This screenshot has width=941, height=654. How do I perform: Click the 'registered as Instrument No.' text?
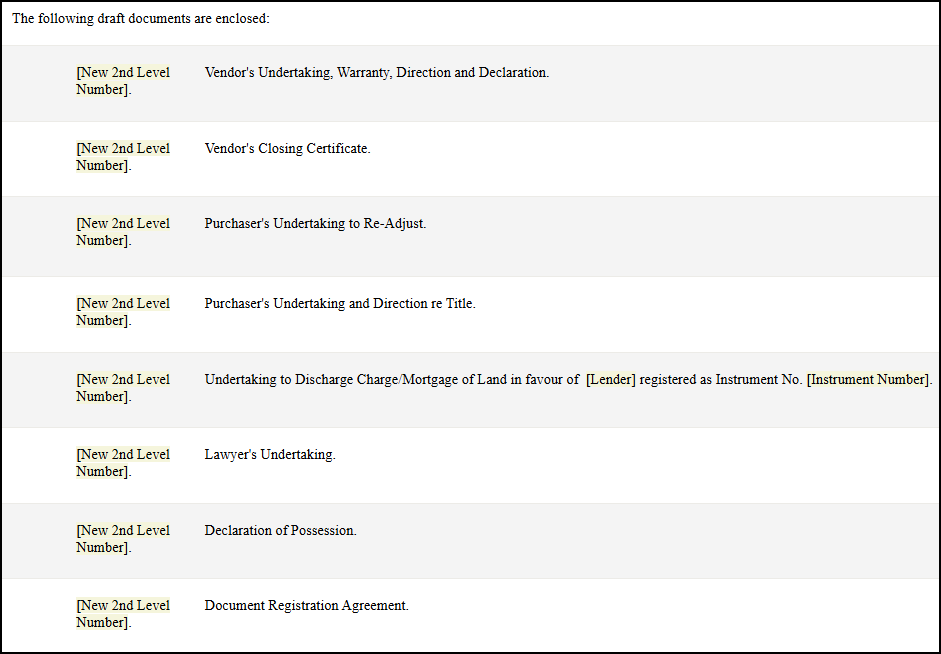click(721, 380)
